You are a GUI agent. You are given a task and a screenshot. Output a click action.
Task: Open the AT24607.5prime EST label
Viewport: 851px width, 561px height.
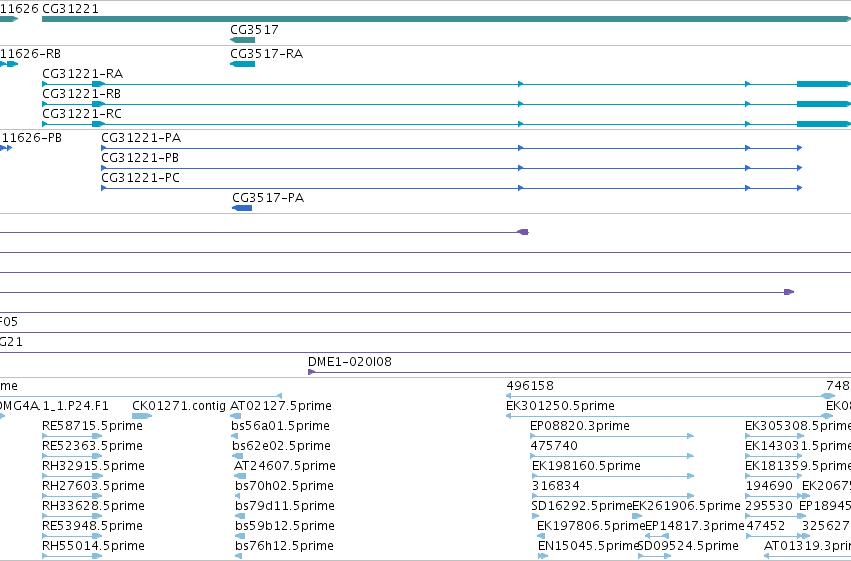pyautogui.click(x=284, y=466)
